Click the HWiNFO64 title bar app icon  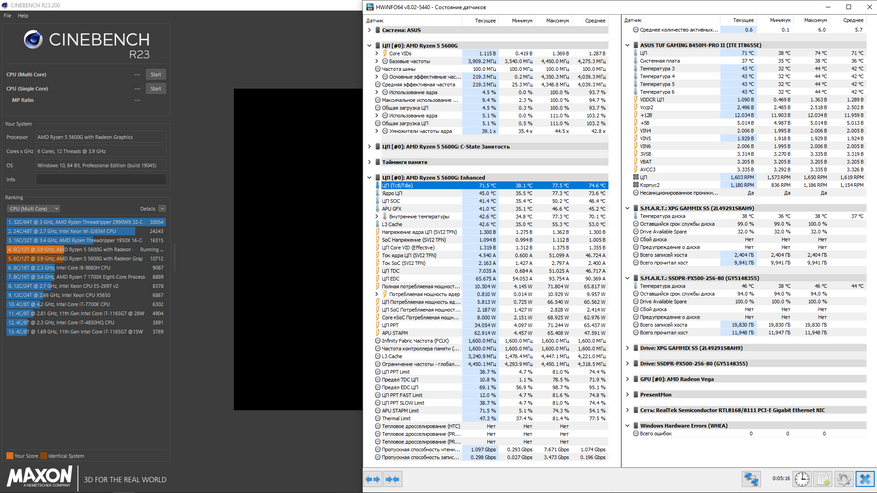click(370, 7)
